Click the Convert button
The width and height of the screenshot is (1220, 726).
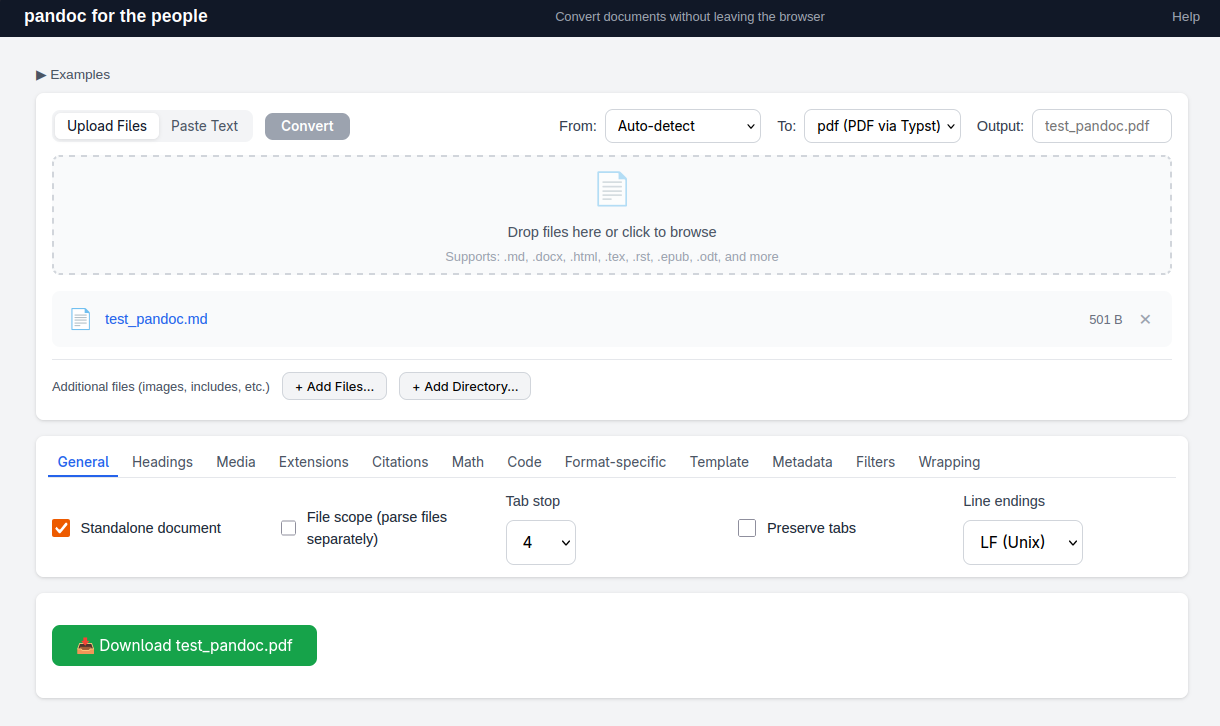tap(307, 126)
